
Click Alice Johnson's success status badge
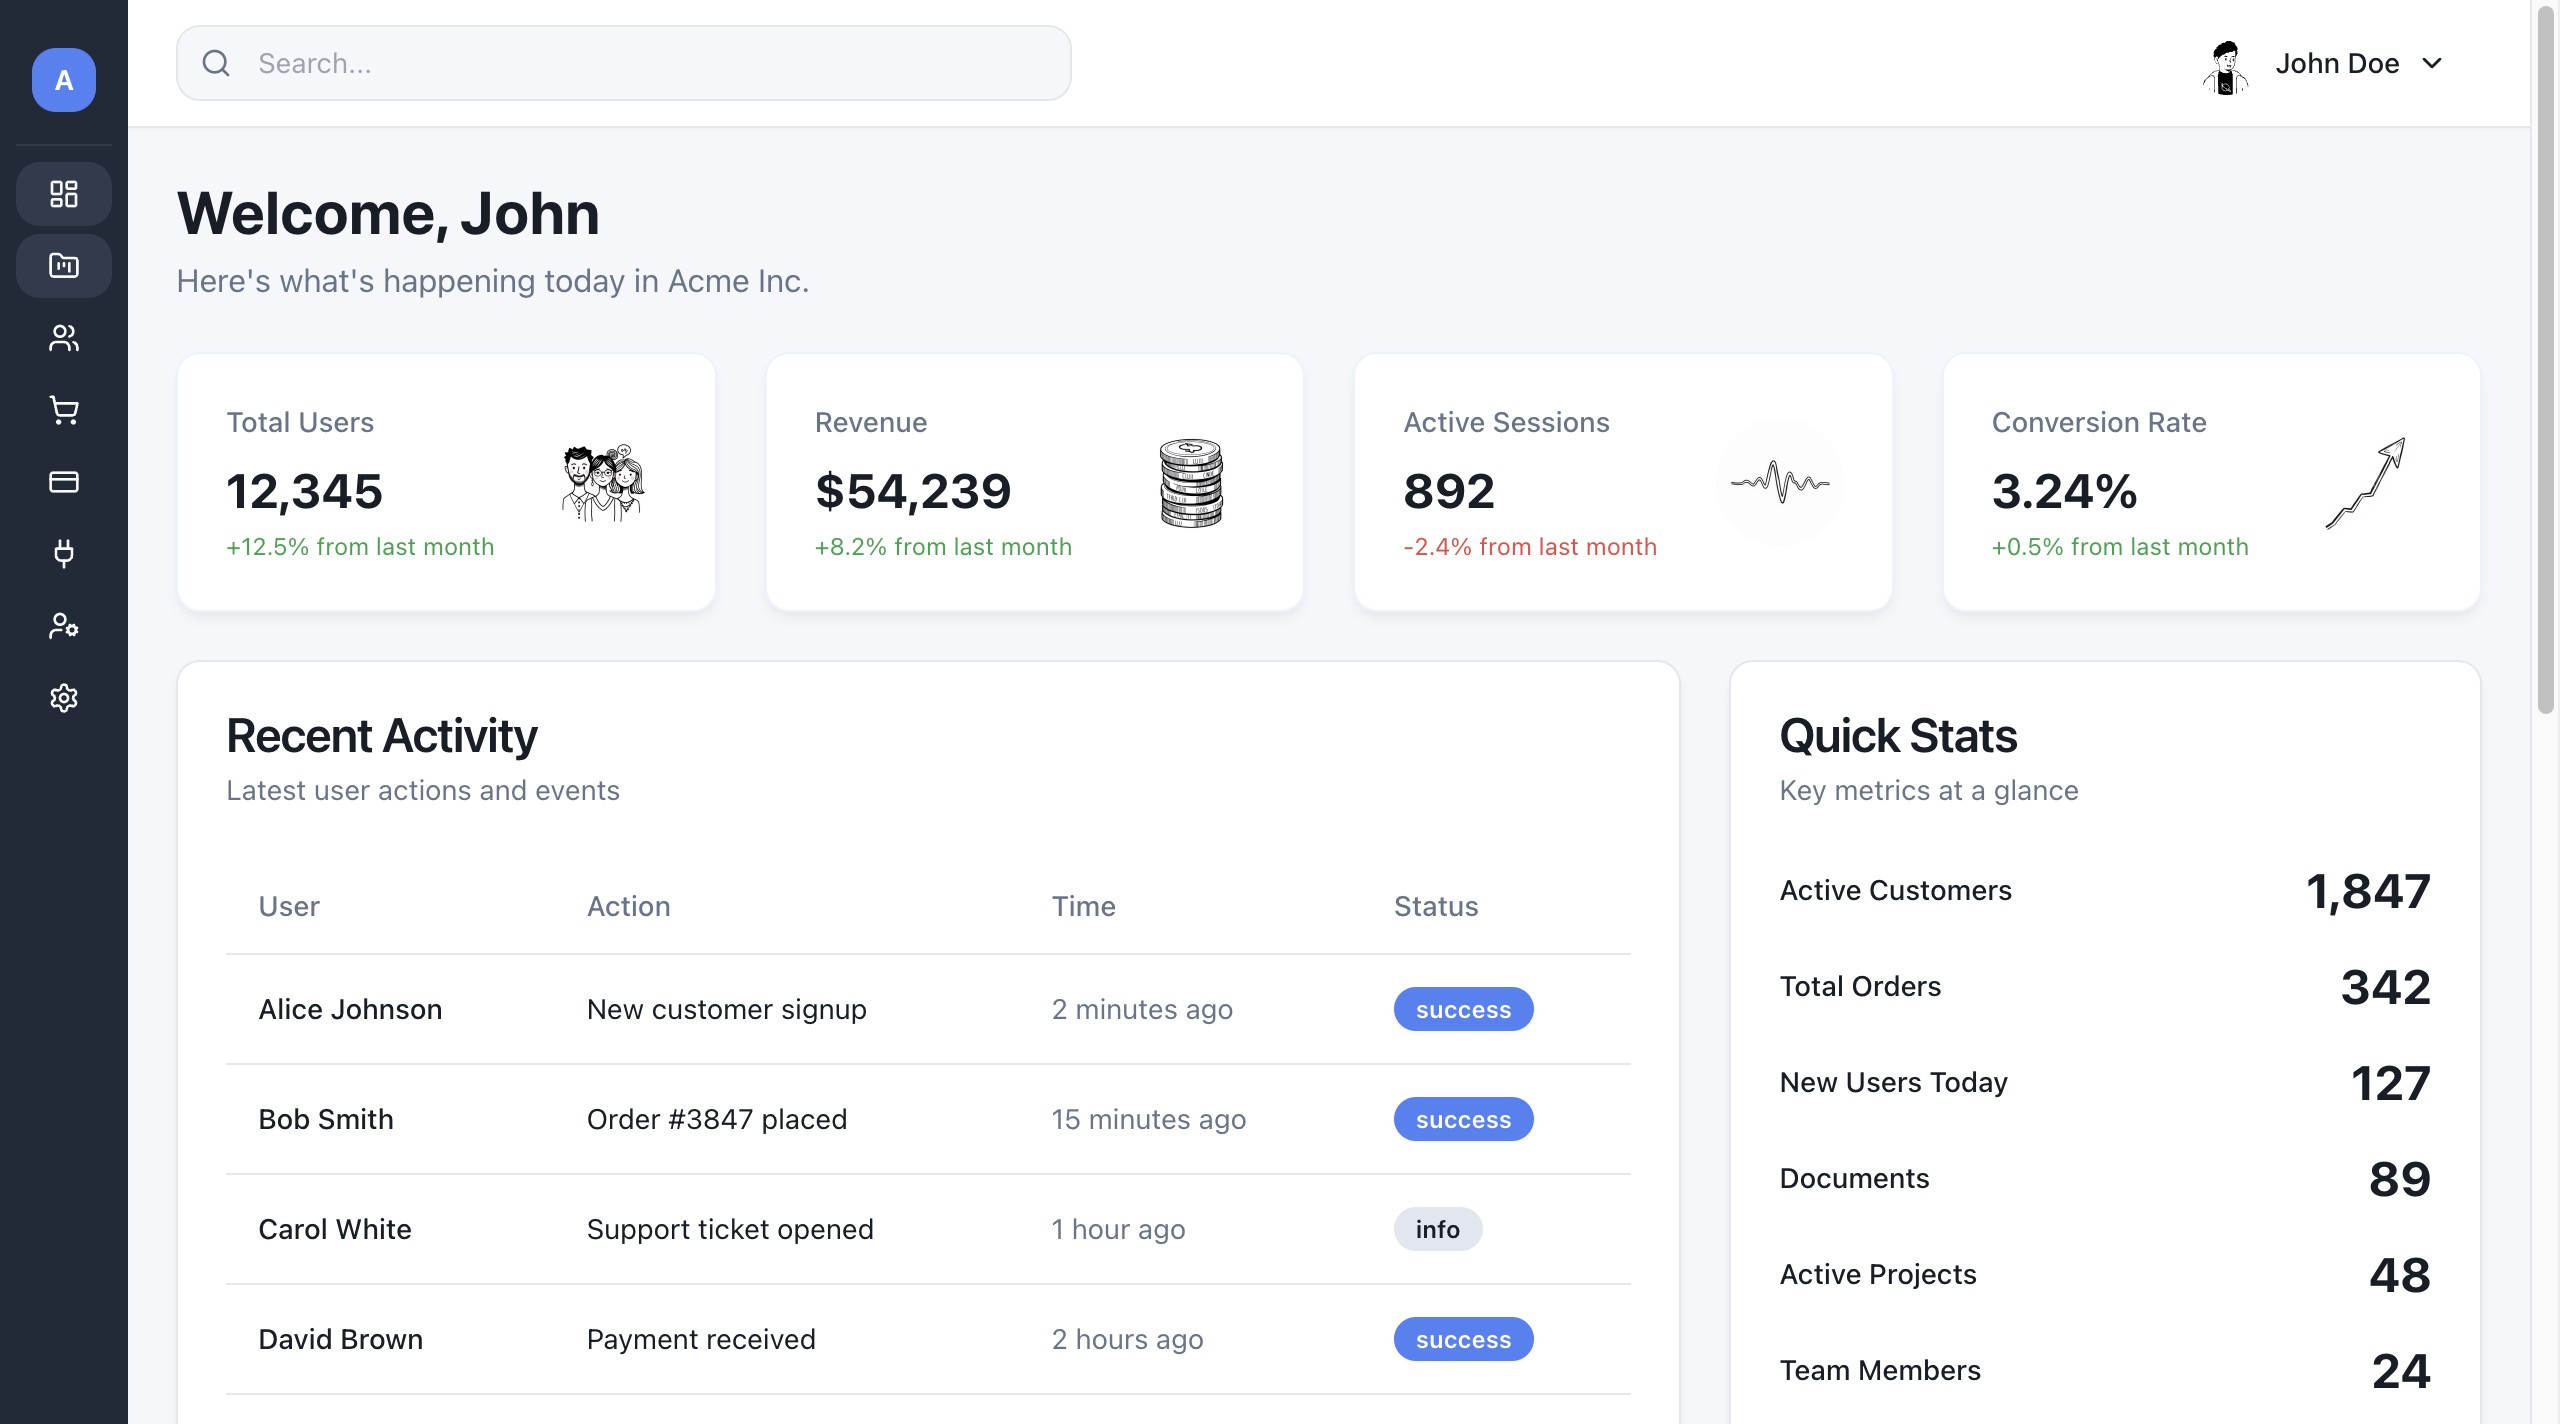[x=1463, y=1009]
